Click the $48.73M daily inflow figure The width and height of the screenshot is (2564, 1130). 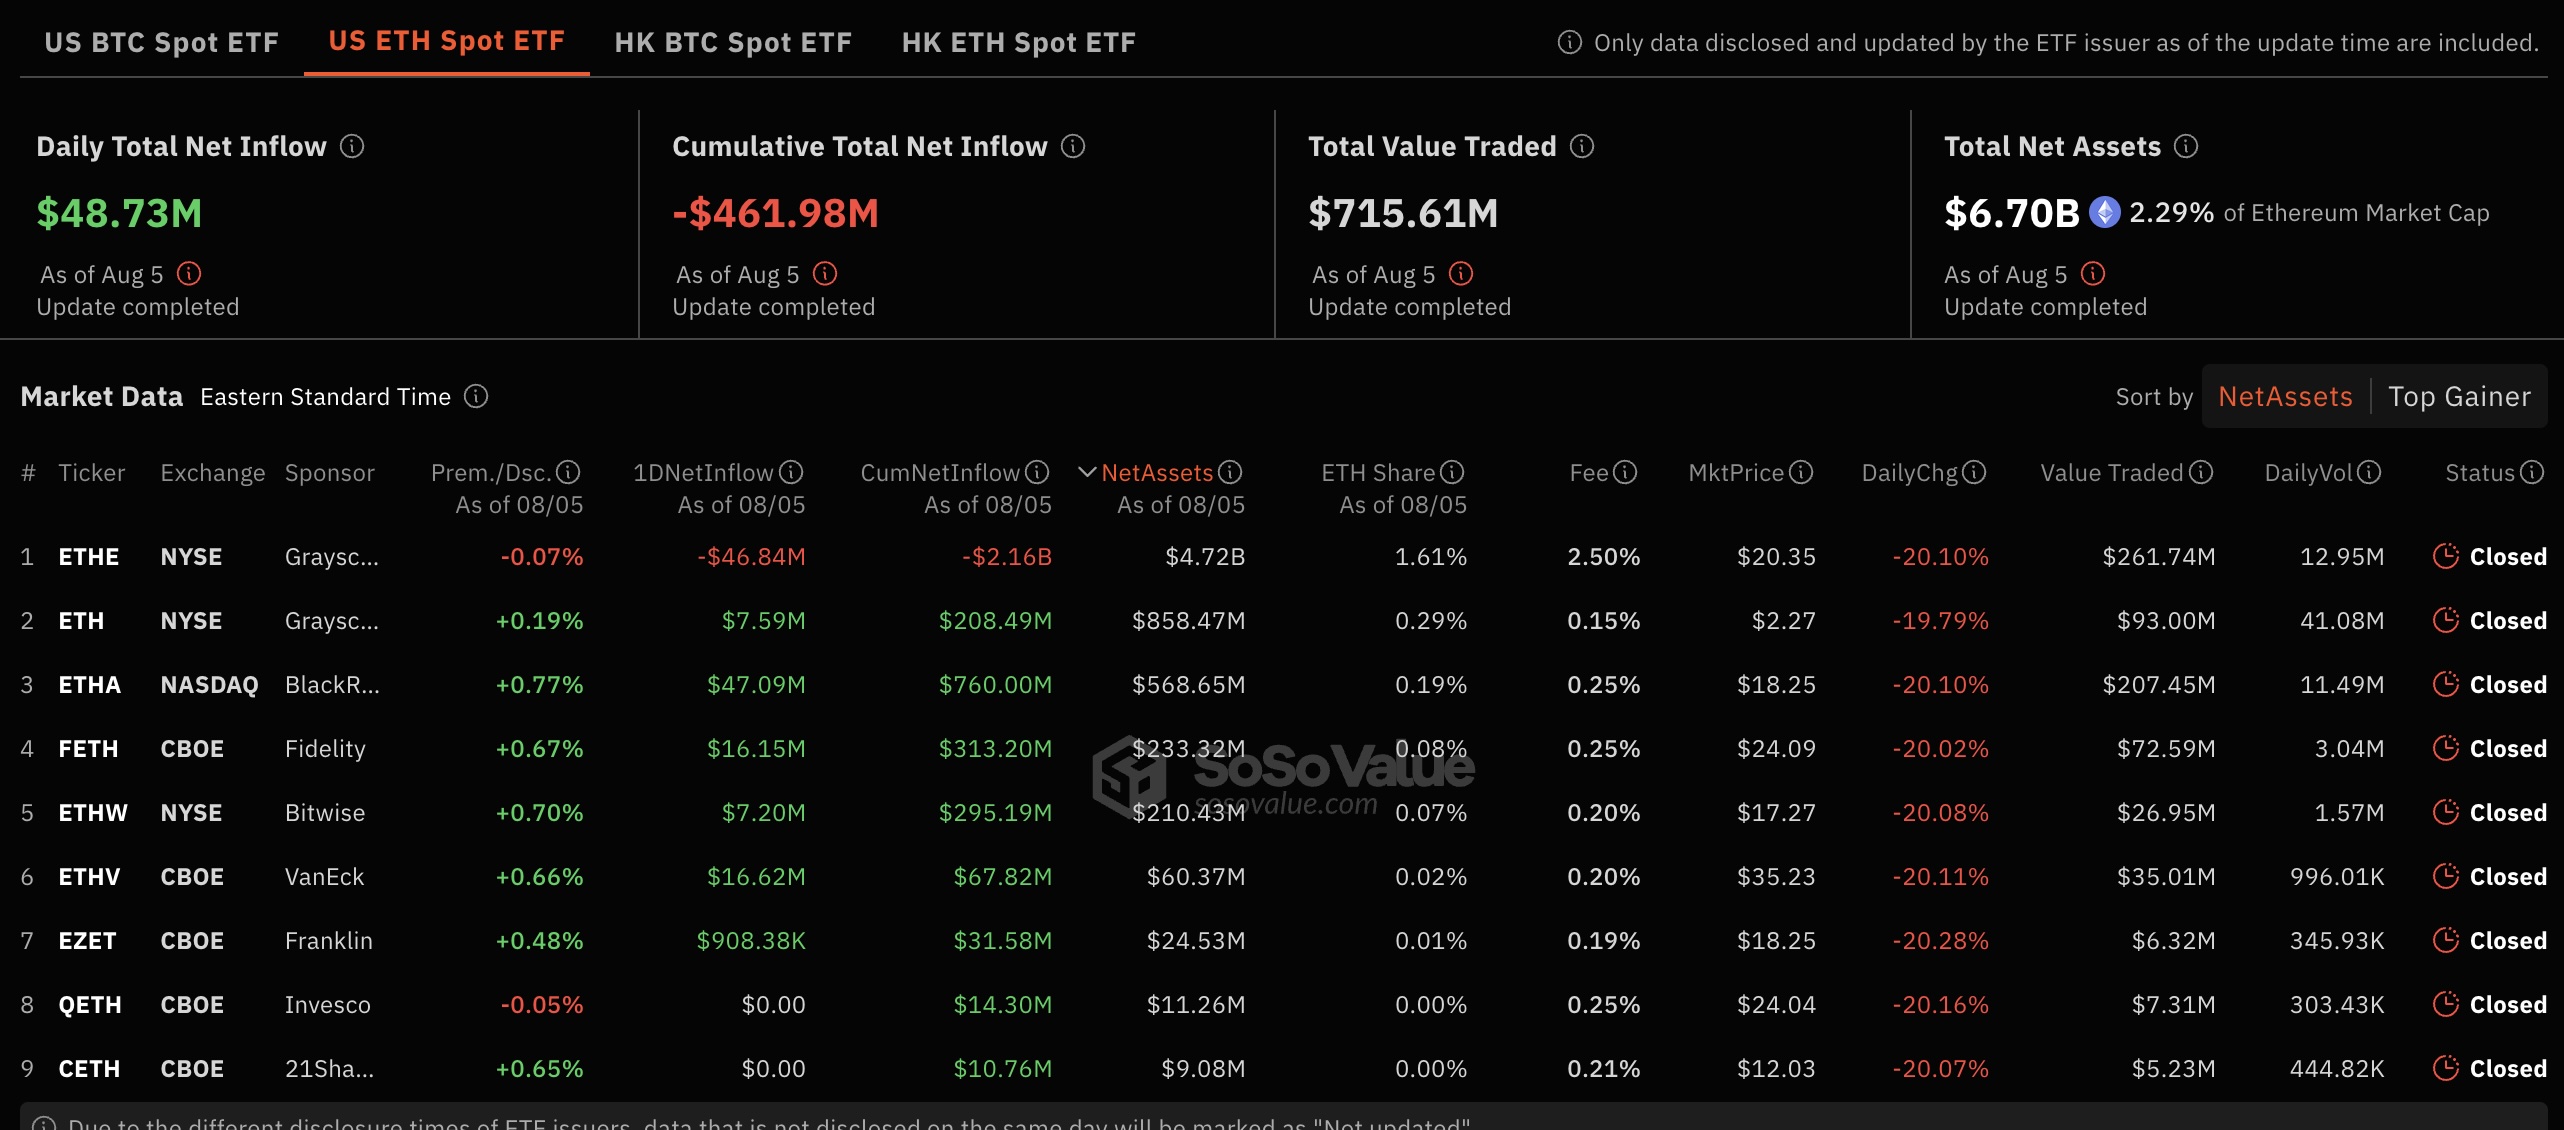(x=120, y=213)
